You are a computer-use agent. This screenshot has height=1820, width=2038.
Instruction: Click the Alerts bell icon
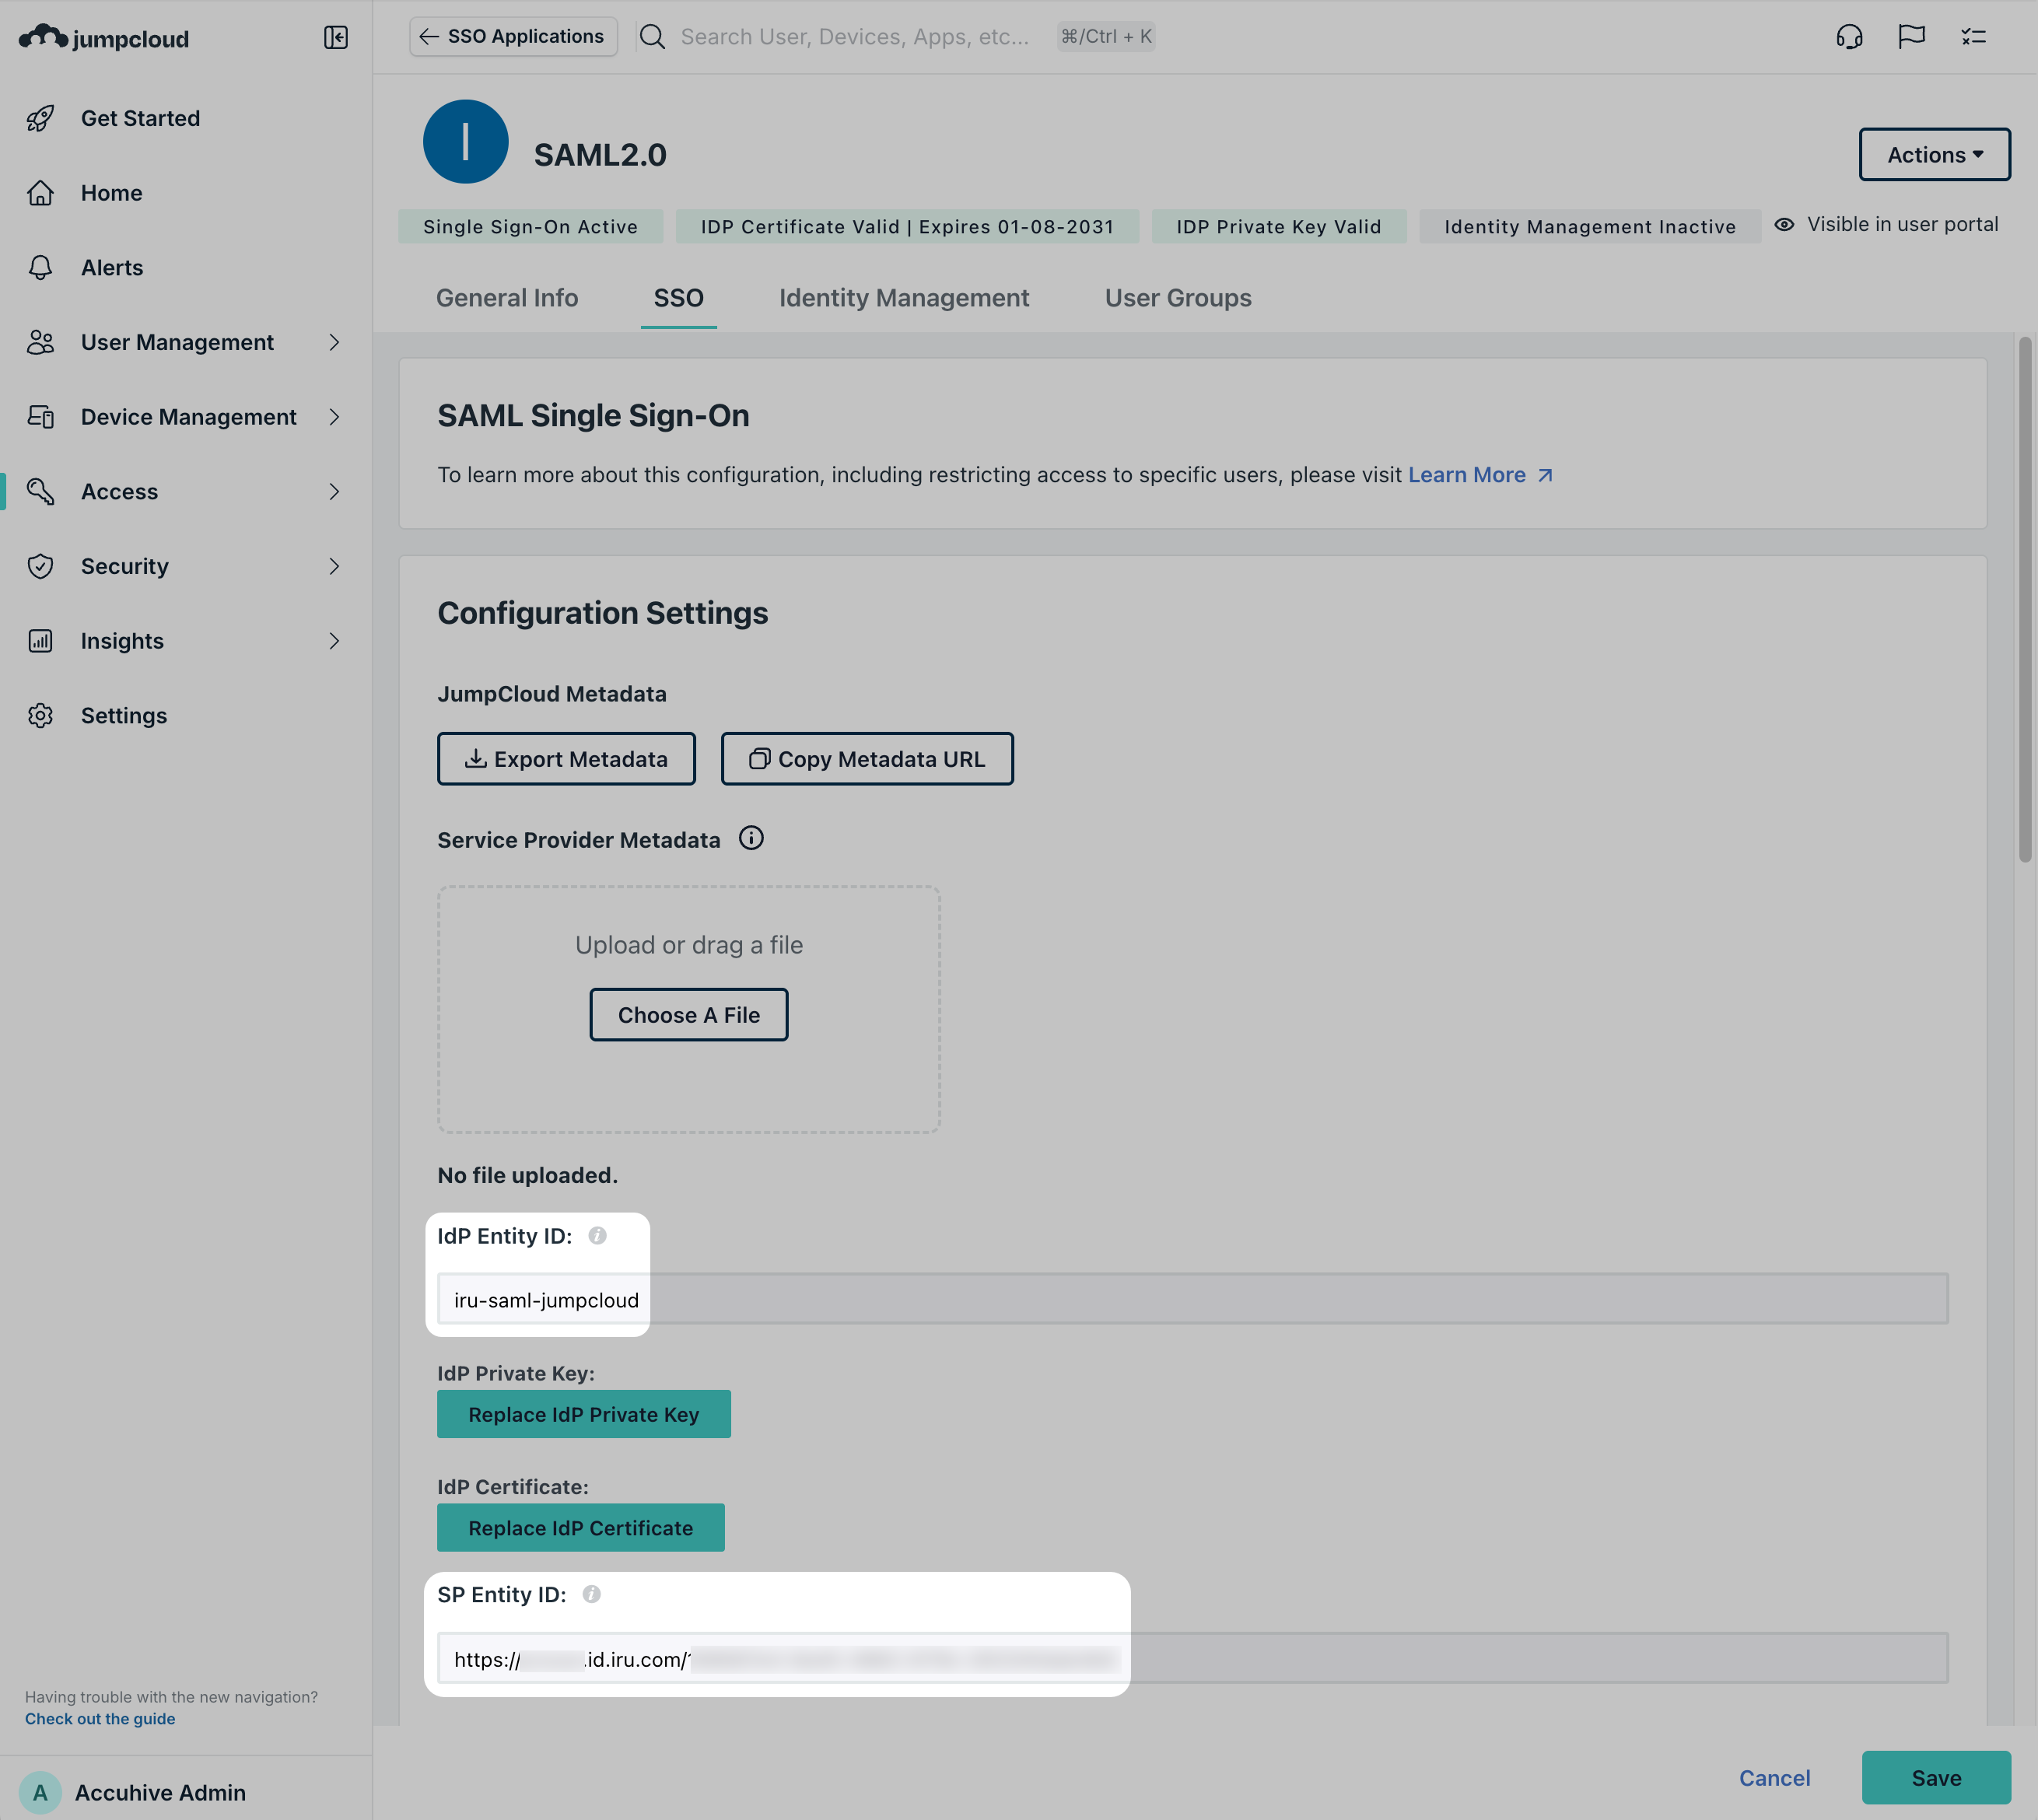coord(40,267)
